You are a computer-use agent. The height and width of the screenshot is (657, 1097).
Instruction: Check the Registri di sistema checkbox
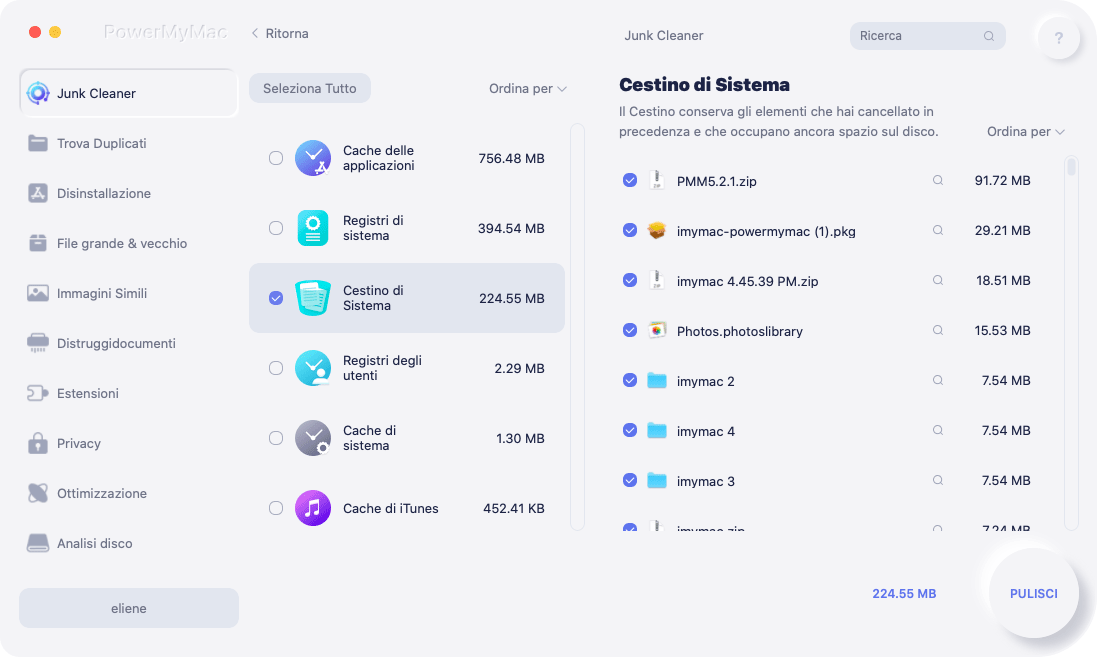point(276,228)
